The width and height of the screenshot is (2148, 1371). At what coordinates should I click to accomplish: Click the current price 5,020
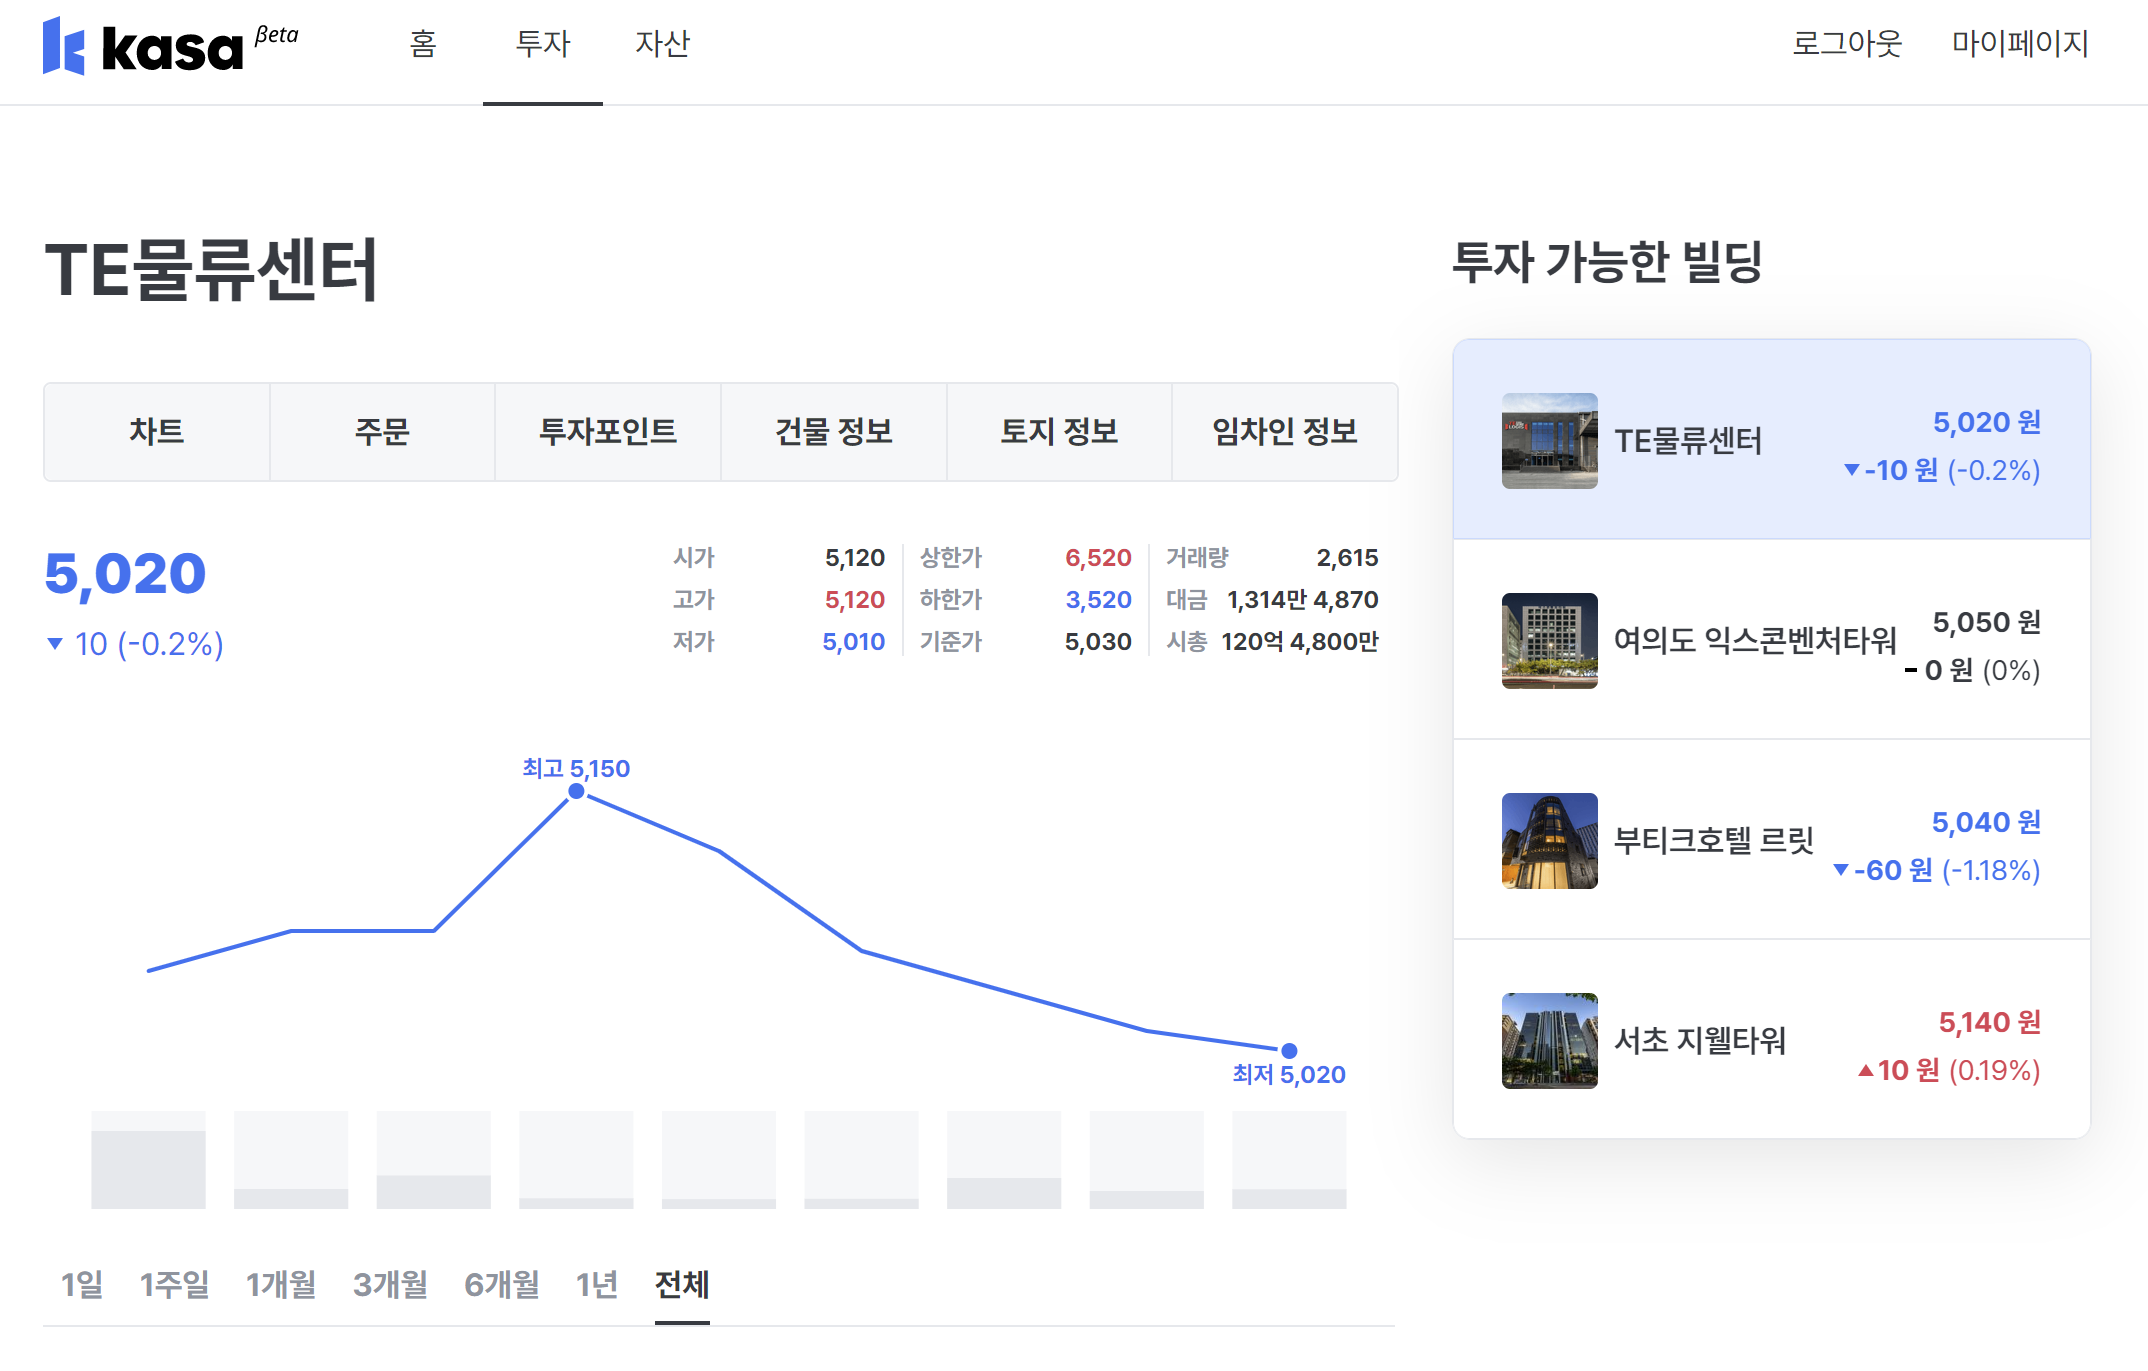(x=125, y=574)
